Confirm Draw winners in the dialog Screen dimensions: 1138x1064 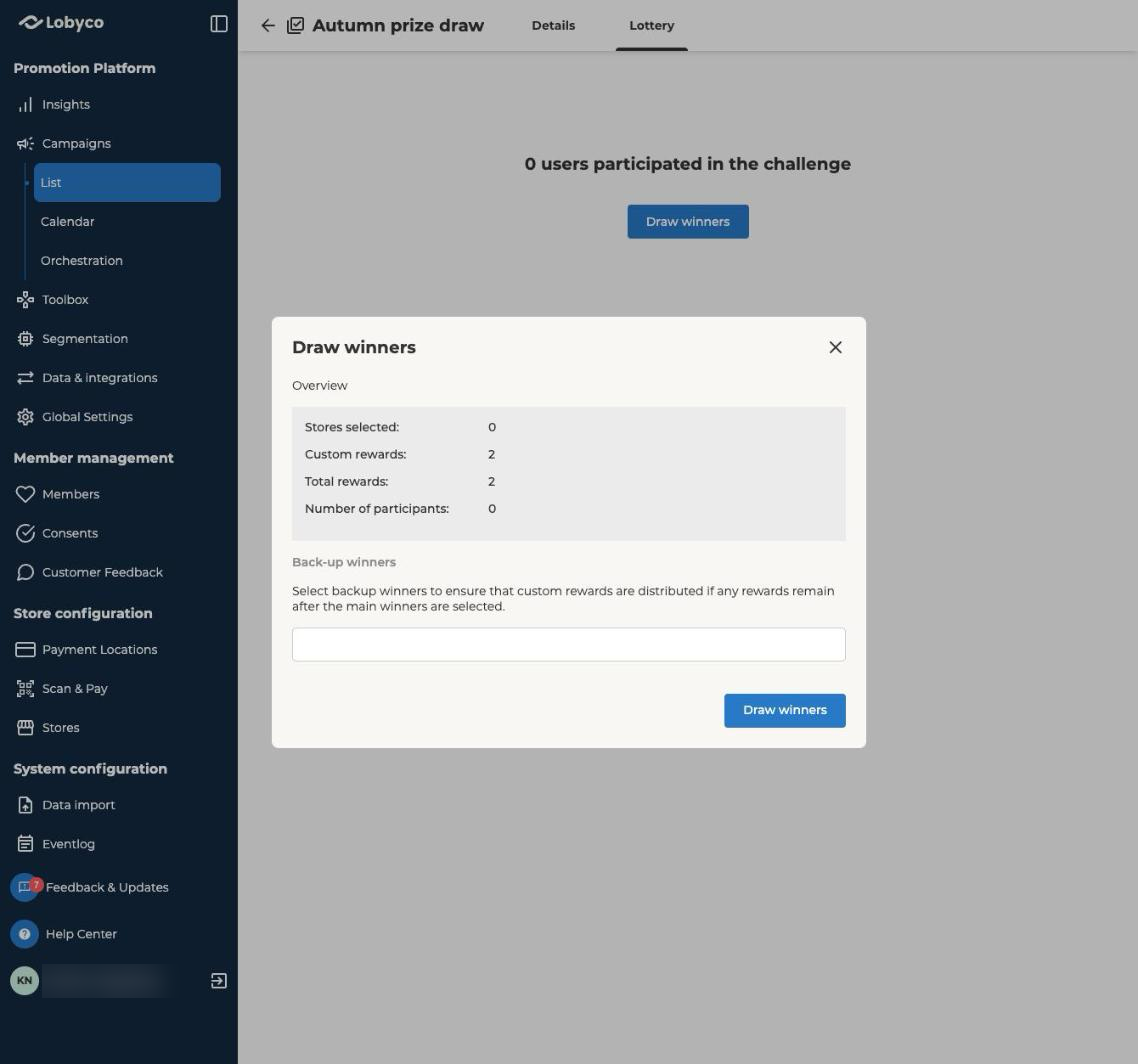tap(785, 711)
